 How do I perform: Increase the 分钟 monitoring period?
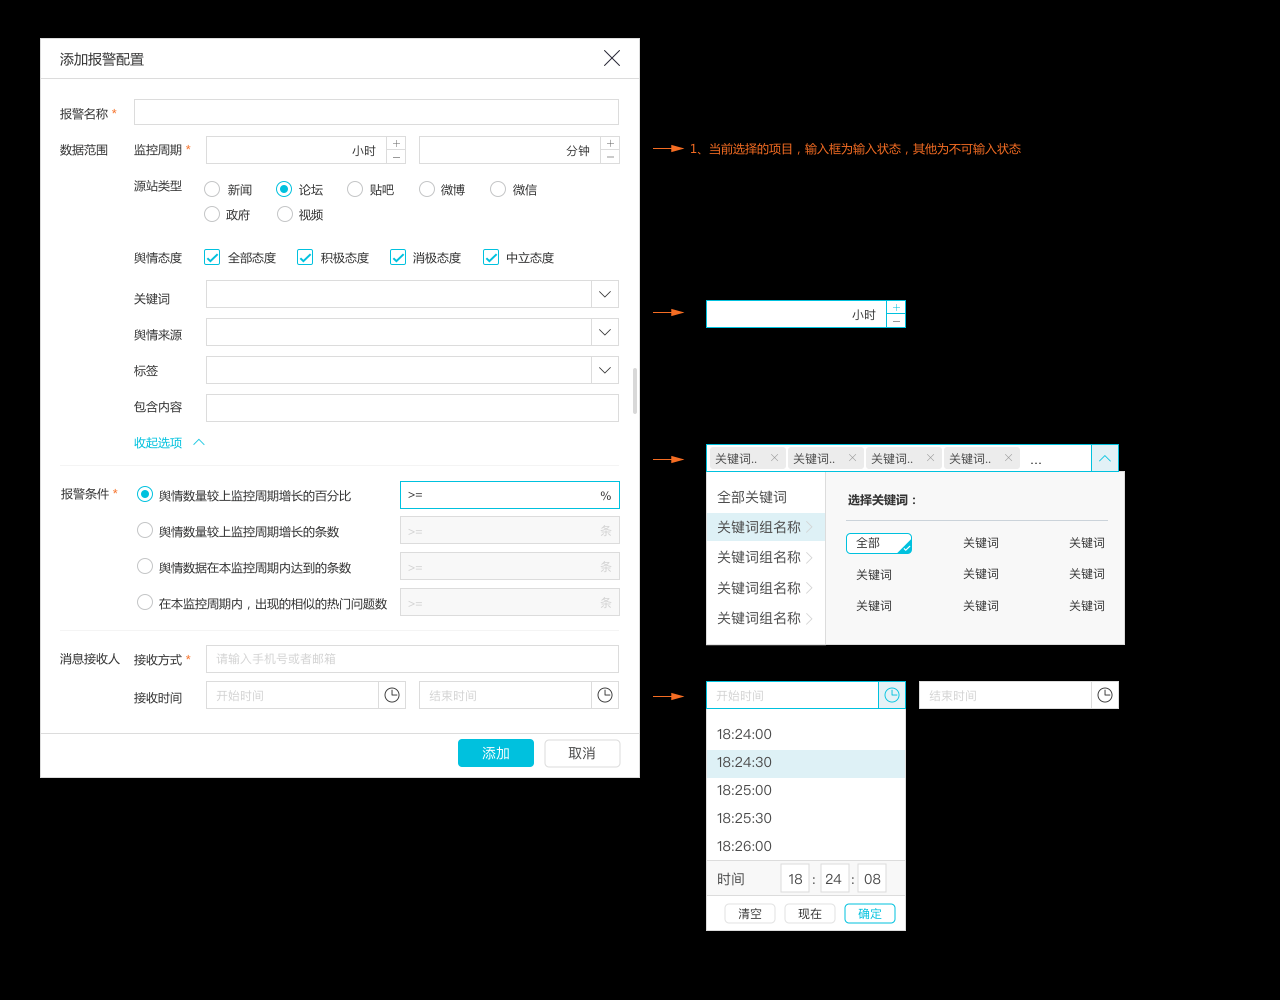pos(610,143)
